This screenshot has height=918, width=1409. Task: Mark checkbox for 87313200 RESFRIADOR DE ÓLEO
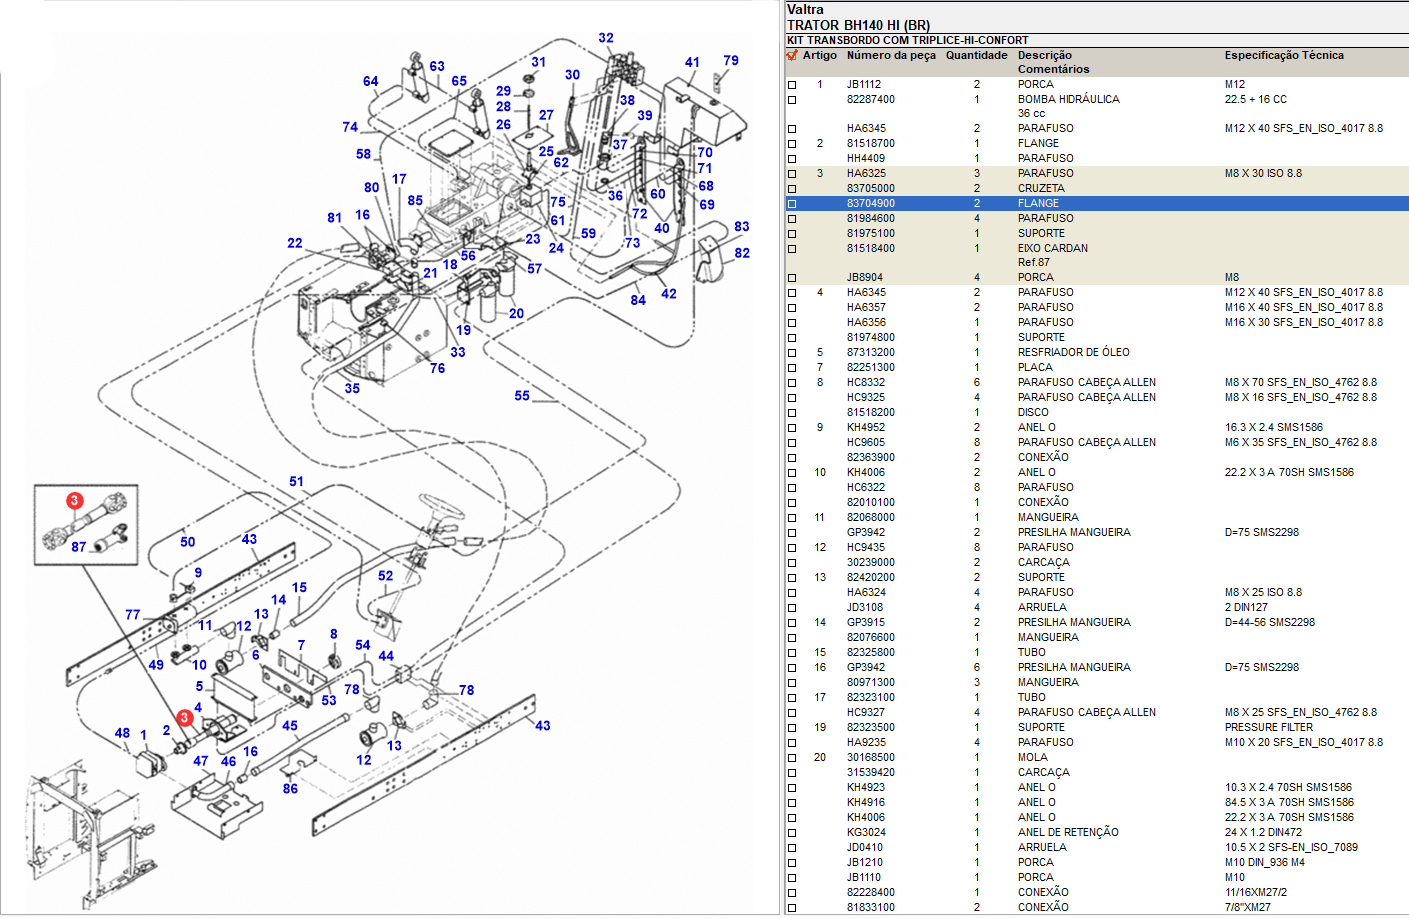(x=792, y=353)
